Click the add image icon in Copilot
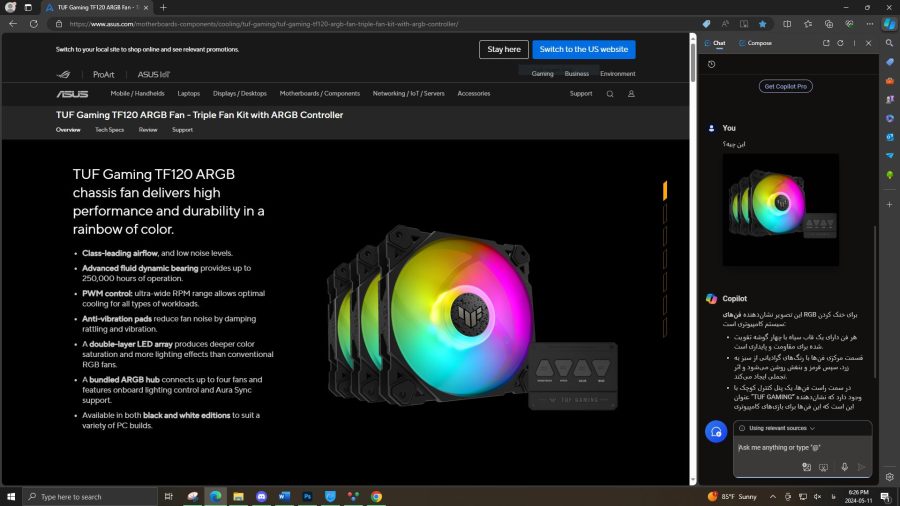900x506 pixels. (x=806, y=467)
